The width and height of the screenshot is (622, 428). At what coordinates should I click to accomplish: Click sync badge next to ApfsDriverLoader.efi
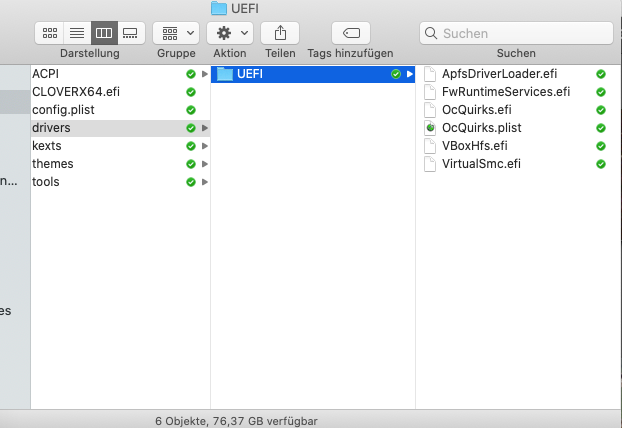(601, 74)
